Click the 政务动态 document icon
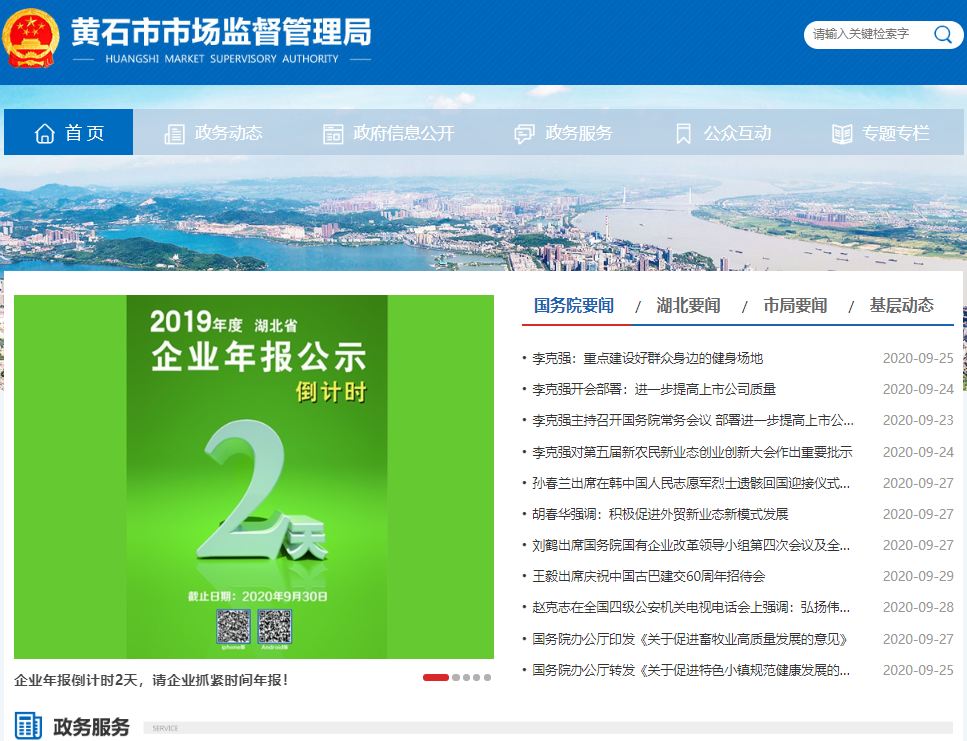This screenshot has height=741, width=967. 175,134
